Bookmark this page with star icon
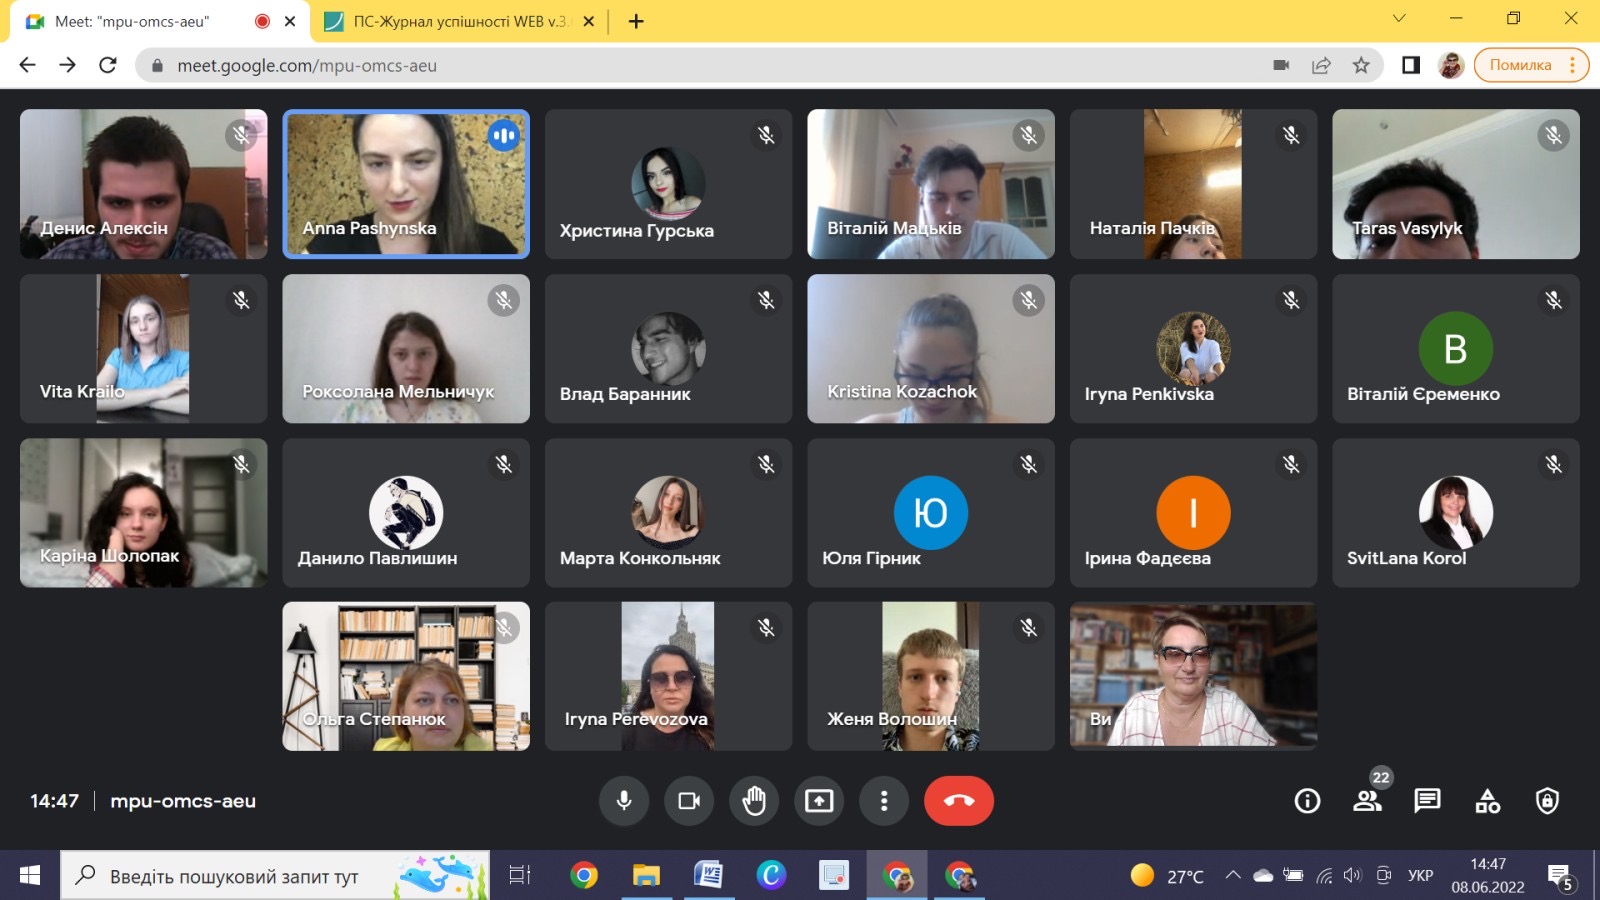This screenshot has height=900, width=1600. tap(1361, 65)
